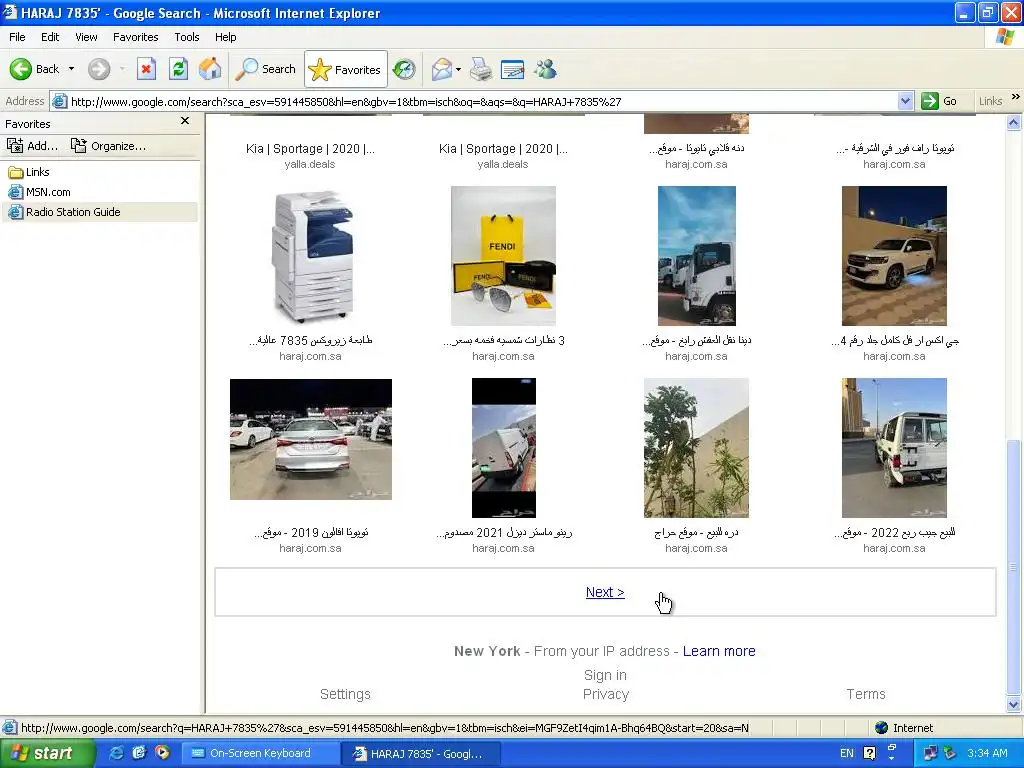Go to Home page icon

click(x=210, y=69)
